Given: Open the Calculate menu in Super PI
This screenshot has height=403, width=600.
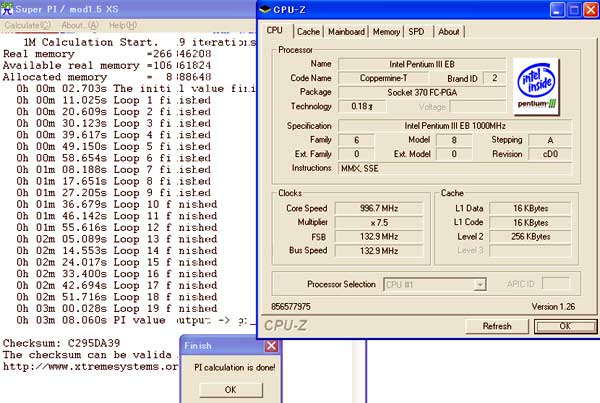Looking at the screenshot, I should click(28, 25).
